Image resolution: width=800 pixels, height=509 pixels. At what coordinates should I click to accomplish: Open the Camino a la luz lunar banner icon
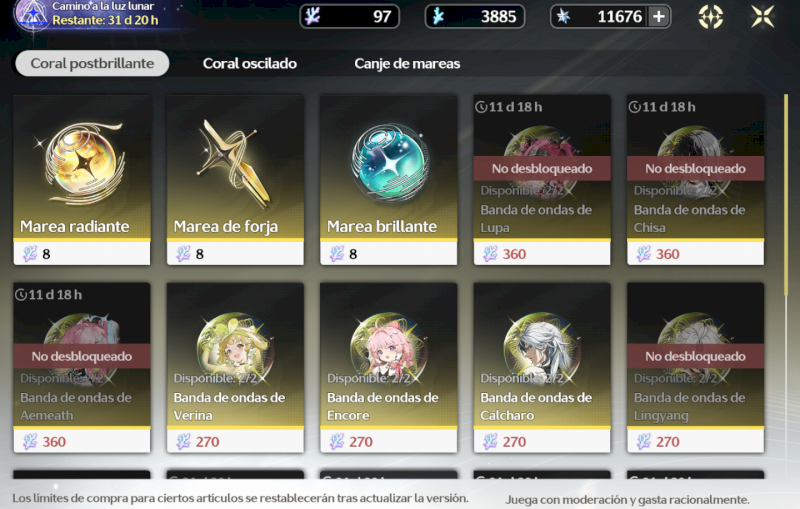(x=32, y=15)
